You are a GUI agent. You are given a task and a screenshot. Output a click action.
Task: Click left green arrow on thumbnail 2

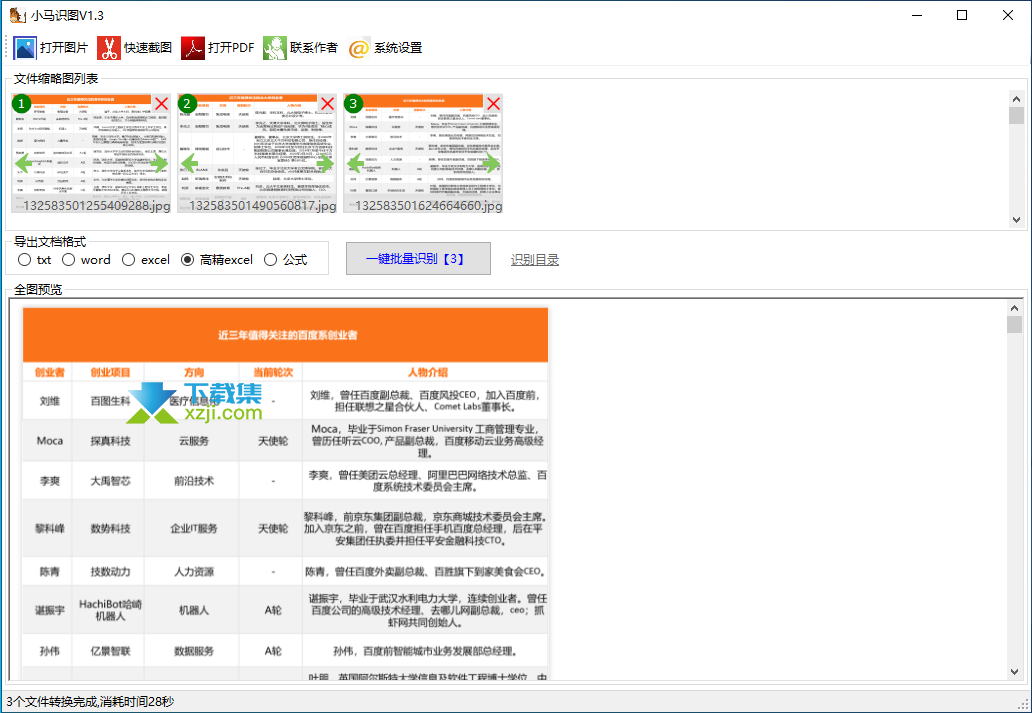(x=190, y=163)
